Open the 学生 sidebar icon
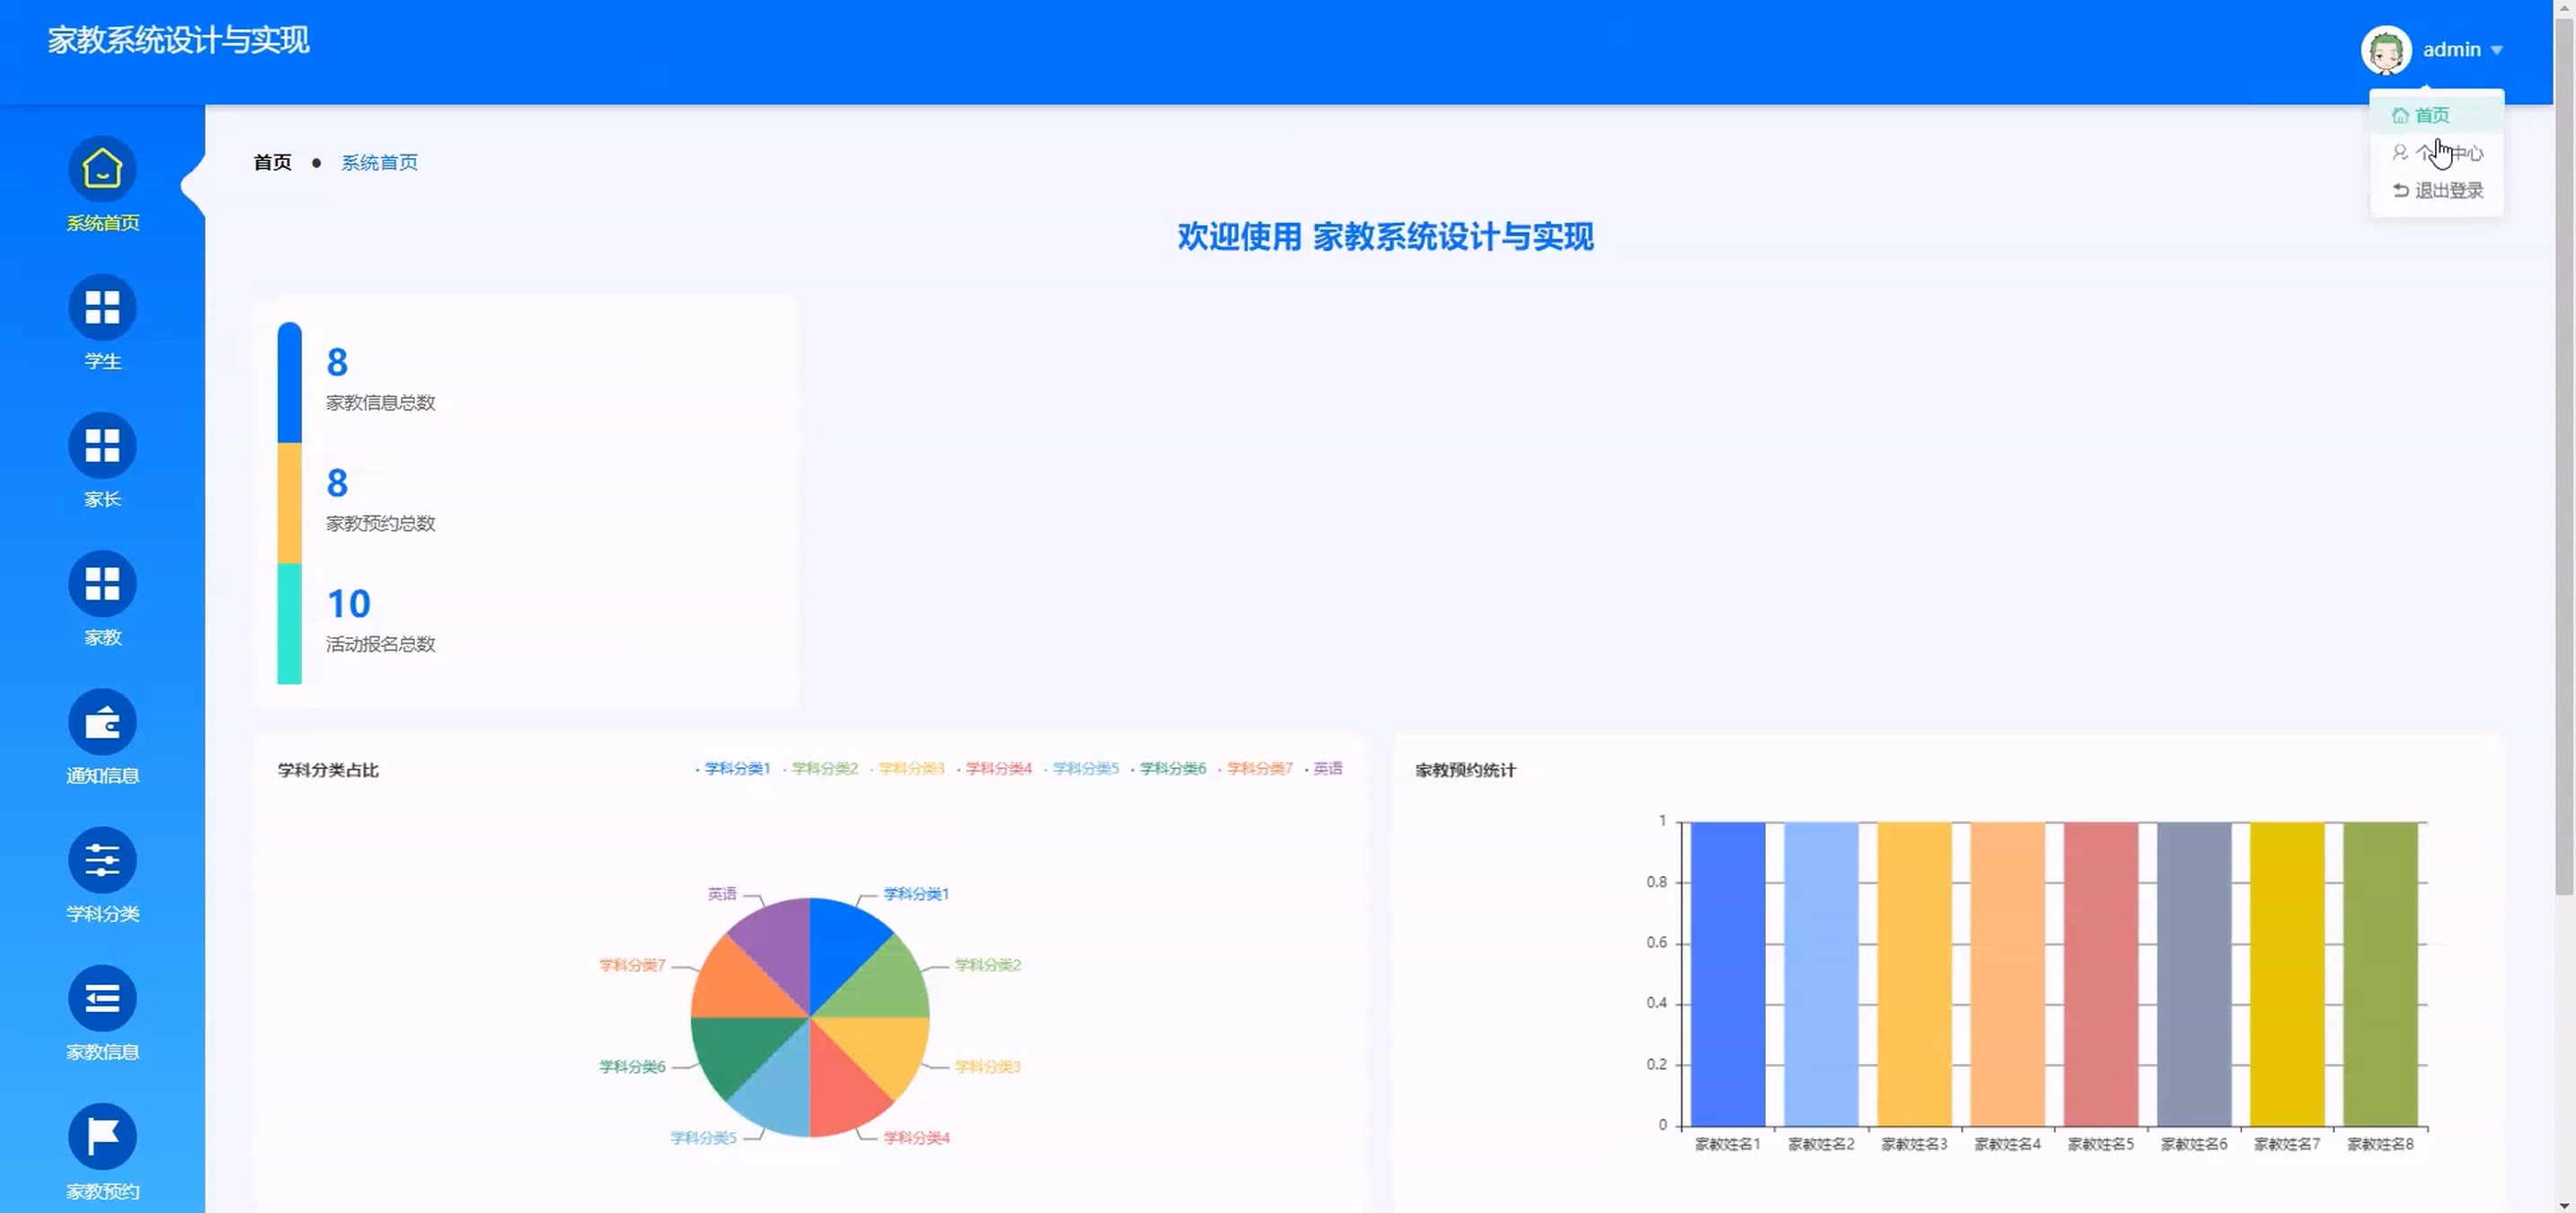2576x1213 pixels. click(x=102, y=307)
